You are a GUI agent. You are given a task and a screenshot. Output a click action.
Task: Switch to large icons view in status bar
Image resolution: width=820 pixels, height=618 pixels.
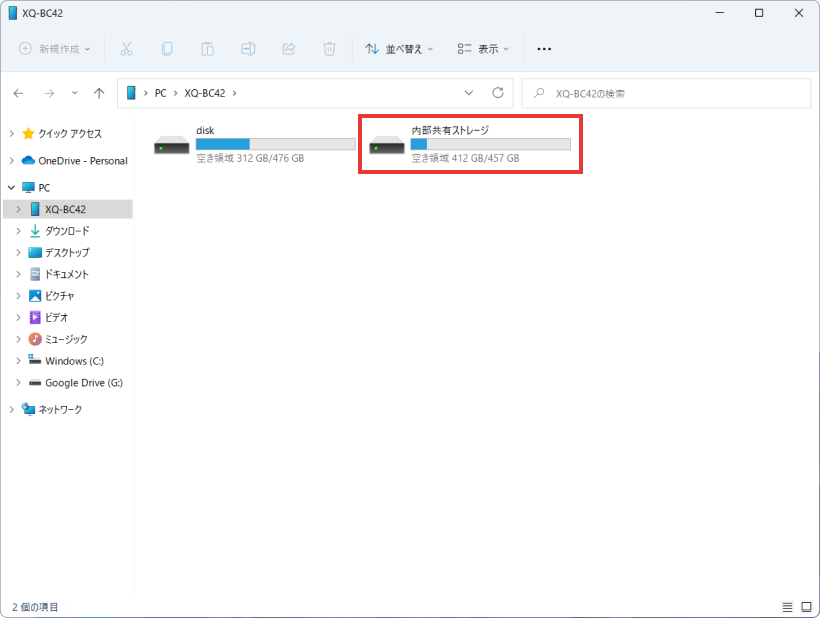point(806,607)
